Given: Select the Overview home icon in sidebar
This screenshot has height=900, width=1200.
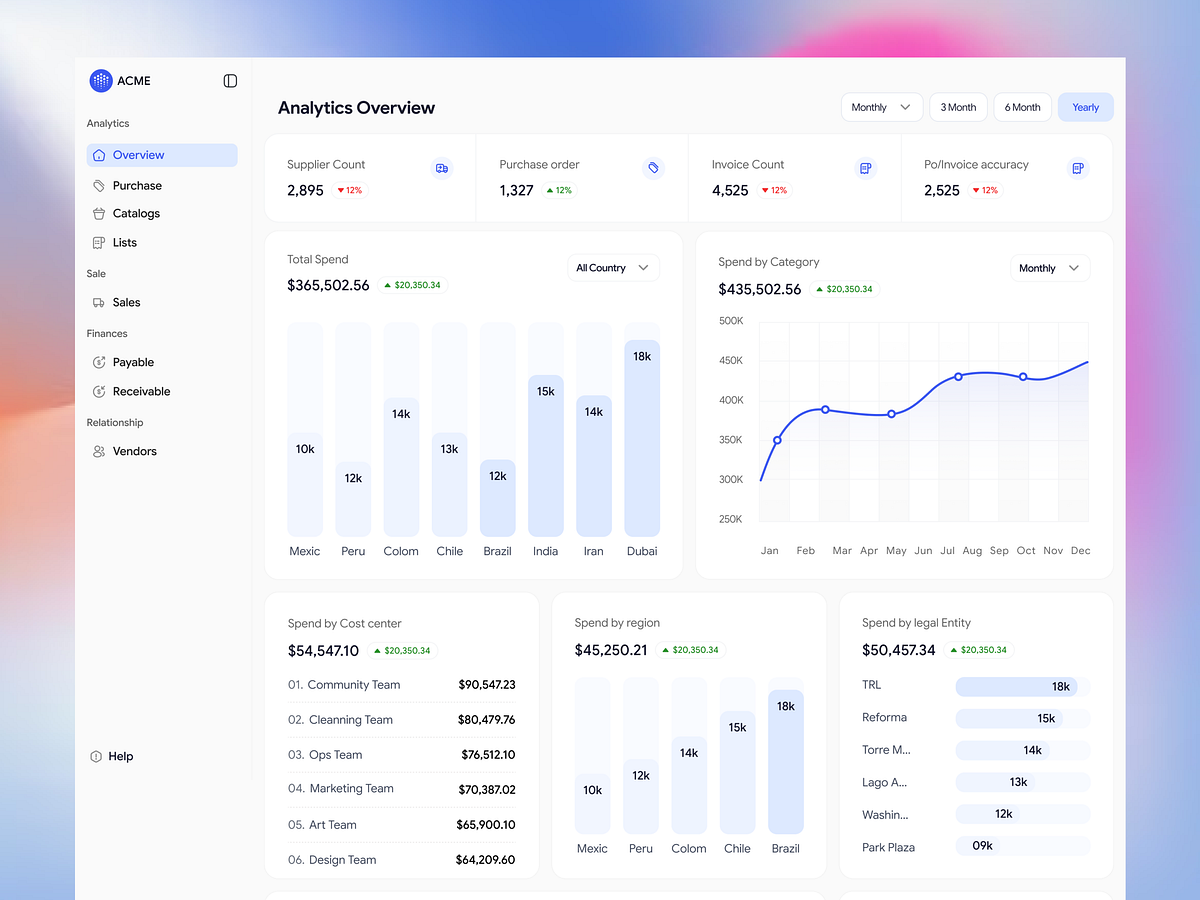Looking at the screenshot, I should (99, 155).
